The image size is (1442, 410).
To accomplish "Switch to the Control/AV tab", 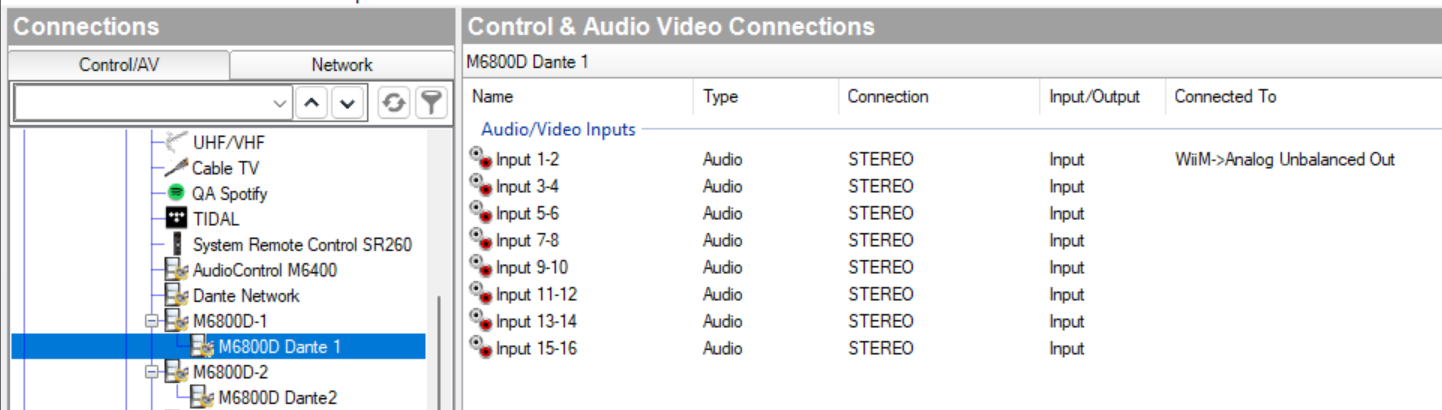I will point(119,65).
